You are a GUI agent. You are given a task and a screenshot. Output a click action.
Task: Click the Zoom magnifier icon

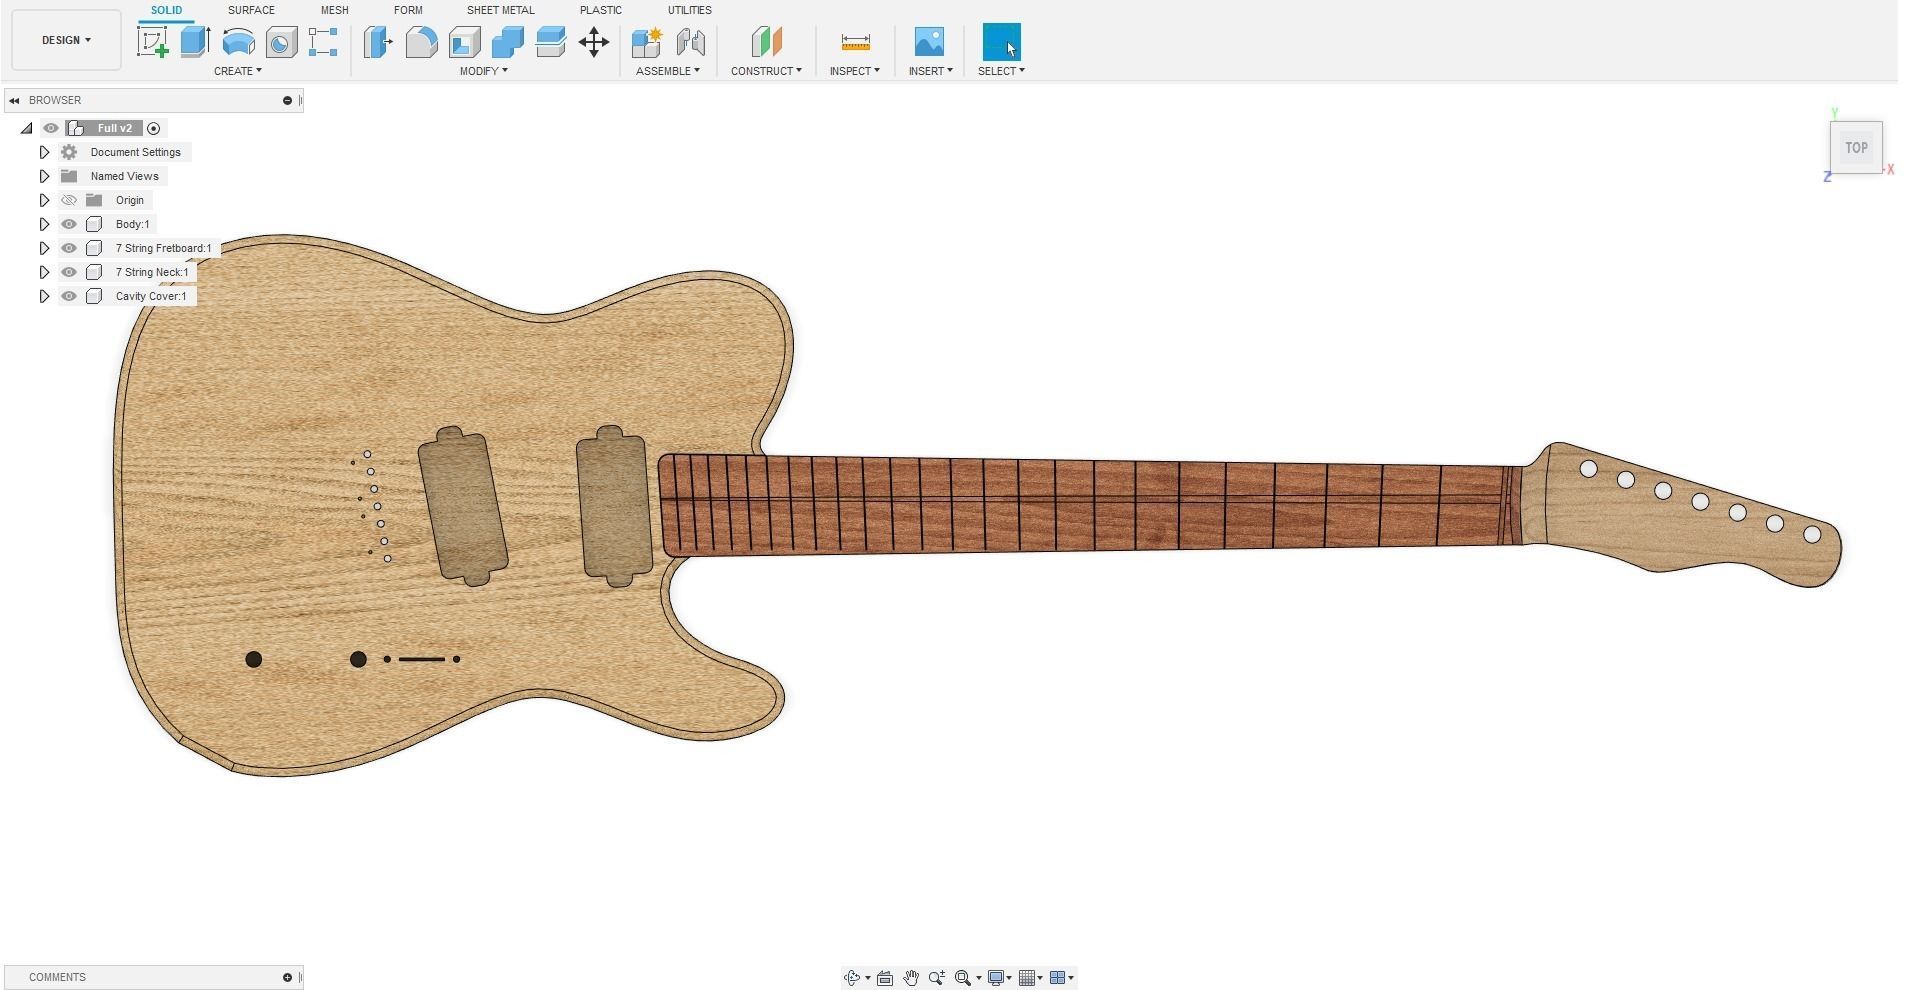click(x=937, y=977)
